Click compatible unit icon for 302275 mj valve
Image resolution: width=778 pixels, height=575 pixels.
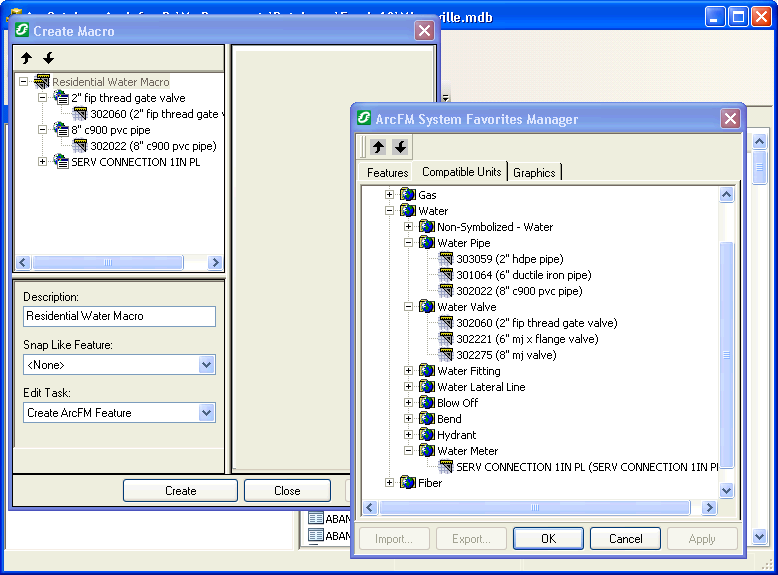tap(446, 355)
